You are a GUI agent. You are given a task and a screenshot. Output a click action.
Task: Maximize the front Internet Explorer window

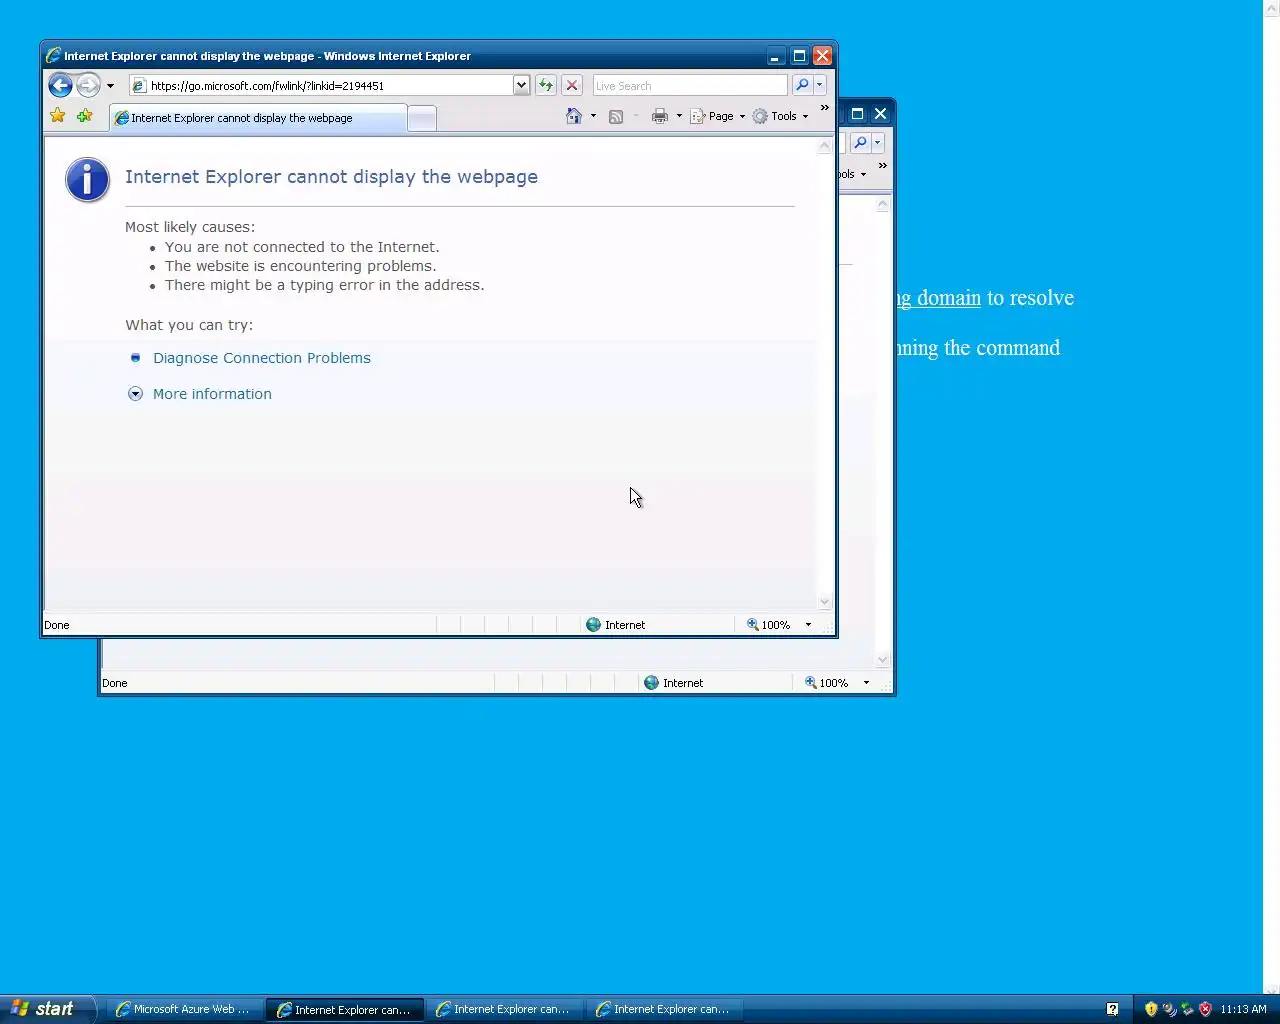coord(799,56)
